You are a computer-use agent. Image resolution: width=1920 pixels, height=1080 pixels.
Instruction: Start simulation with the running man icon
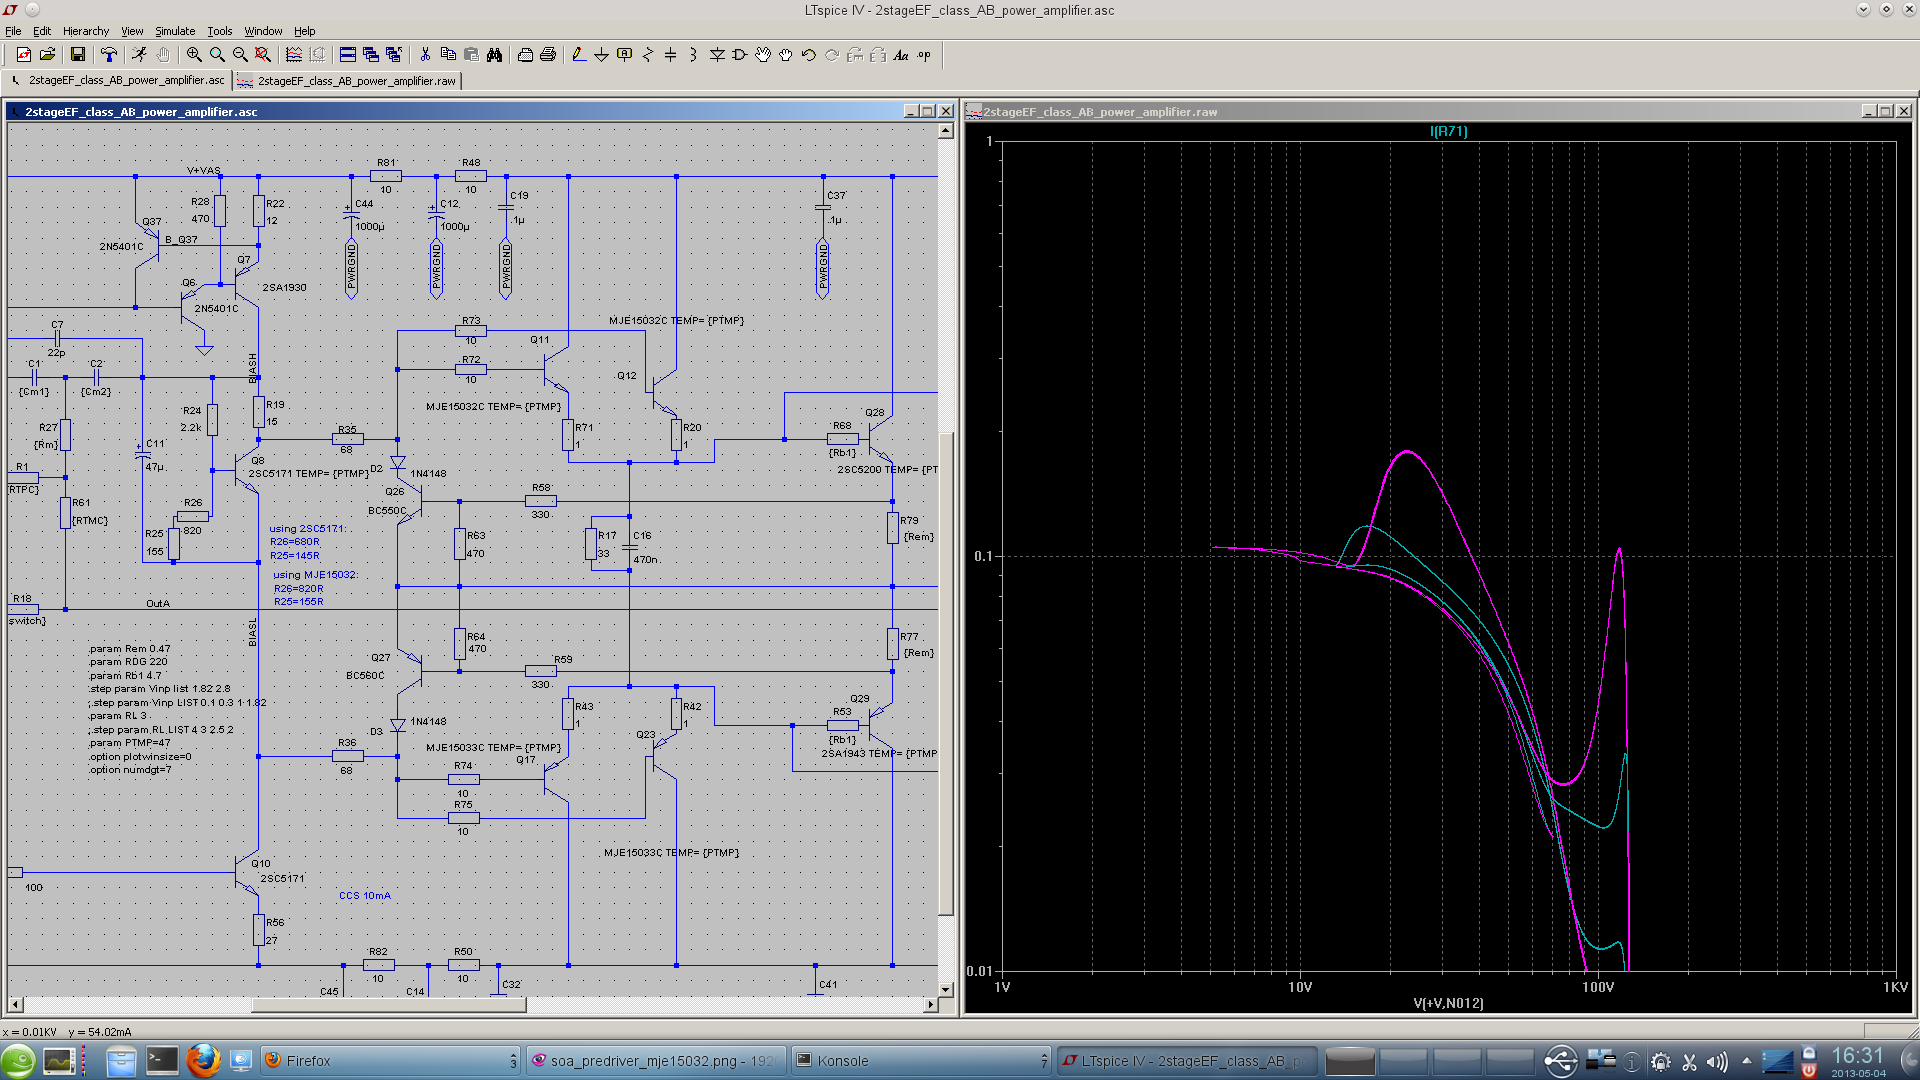point(139,55)
